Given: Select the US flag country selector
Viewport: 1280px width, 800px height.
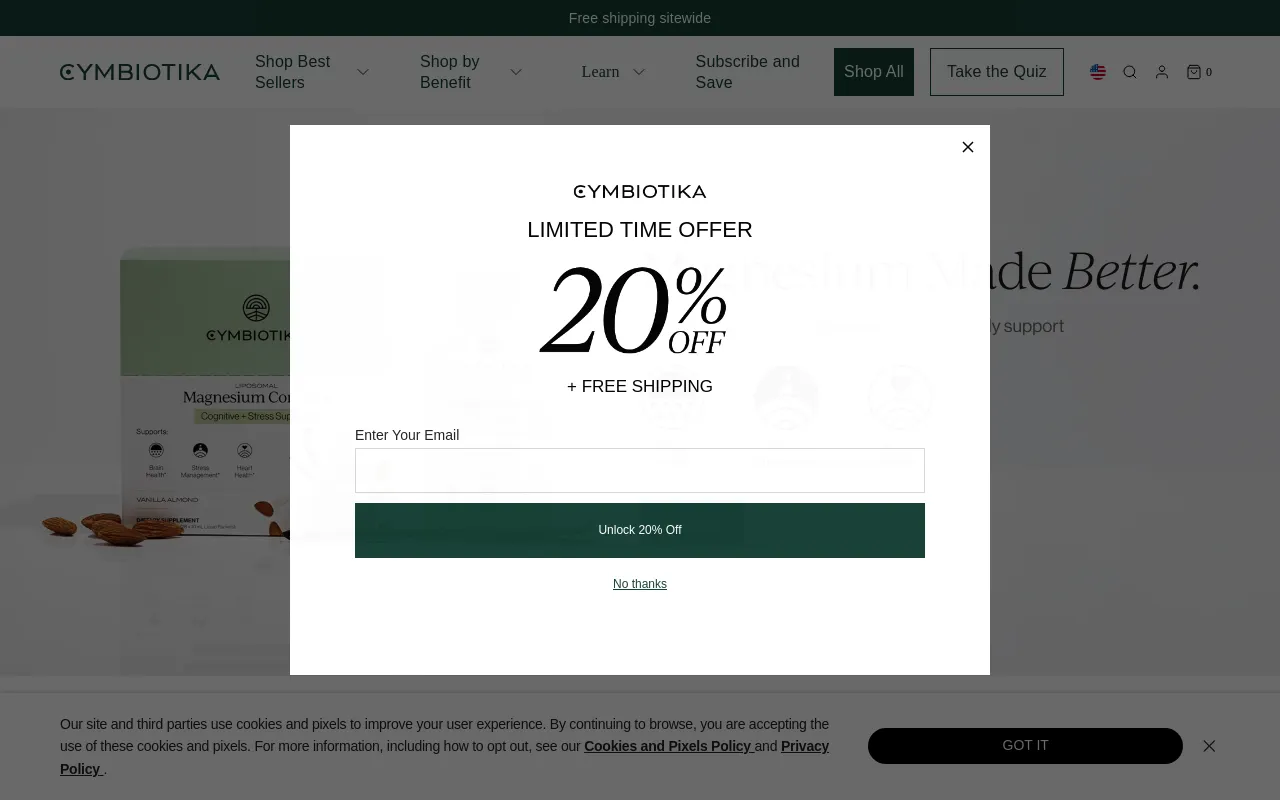Looking at the screenshot, I should pos(1098,72).
